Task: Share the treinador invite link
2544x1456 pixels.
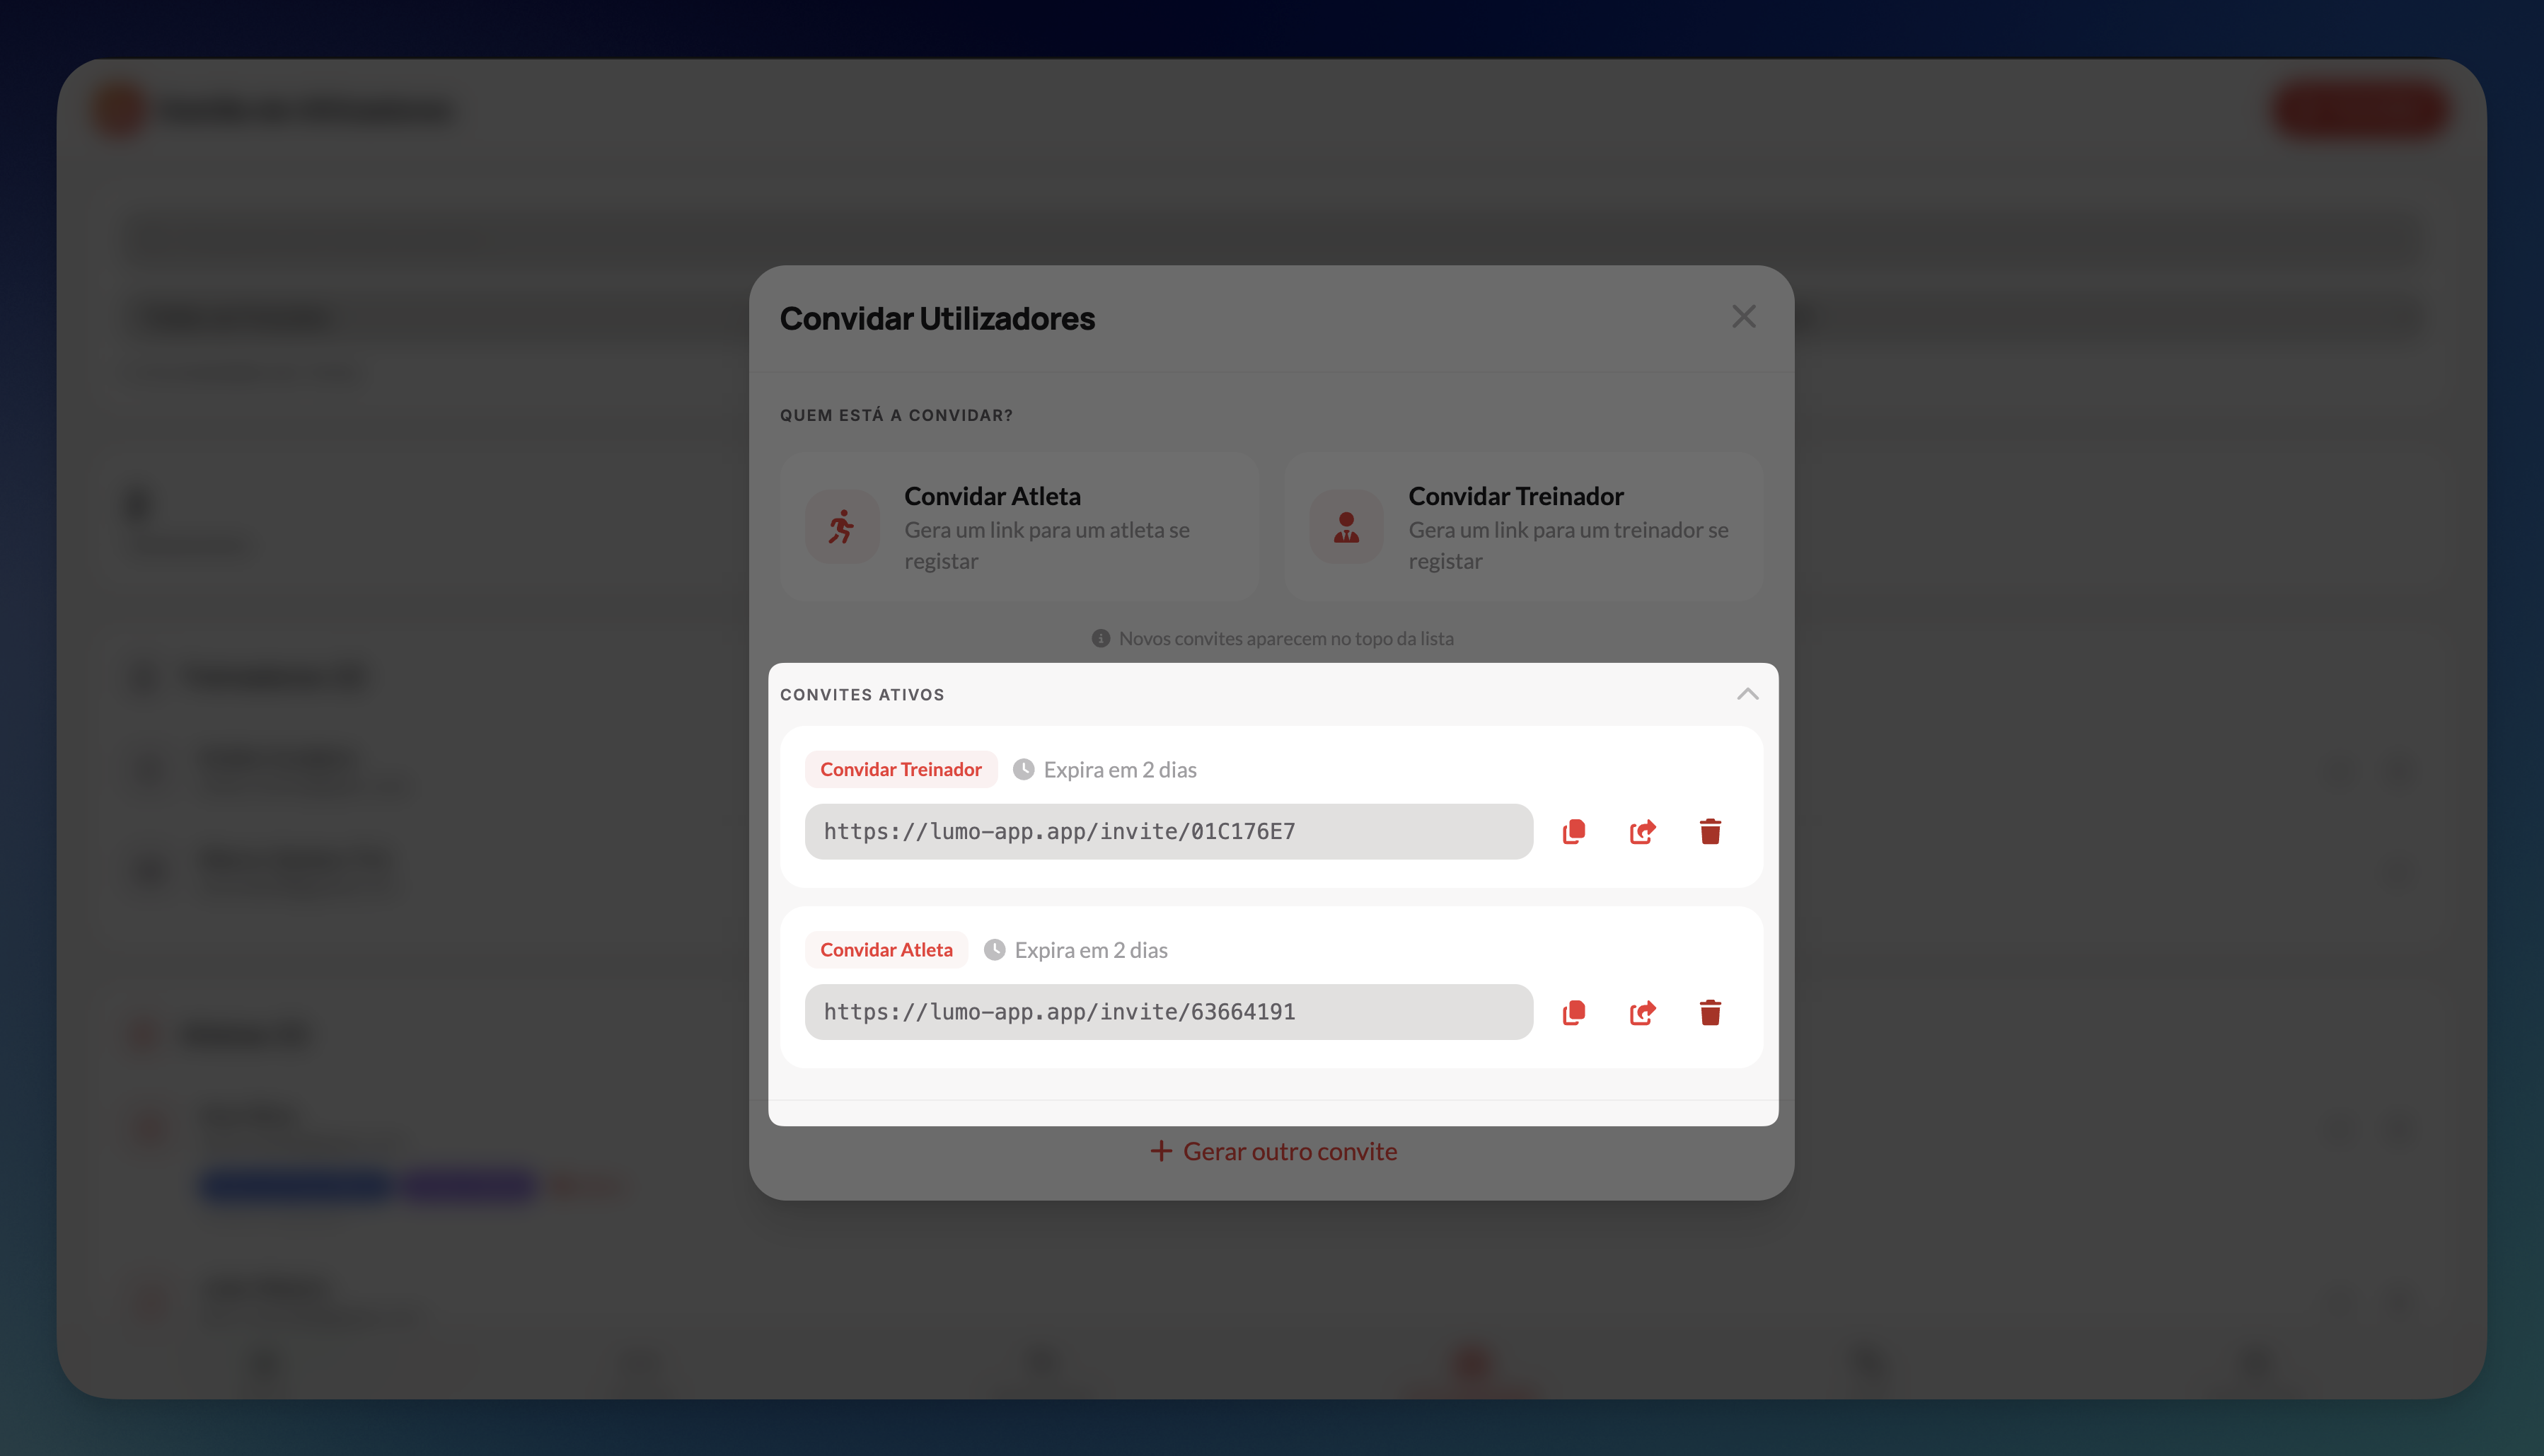Action: [x=1641, y=831]
